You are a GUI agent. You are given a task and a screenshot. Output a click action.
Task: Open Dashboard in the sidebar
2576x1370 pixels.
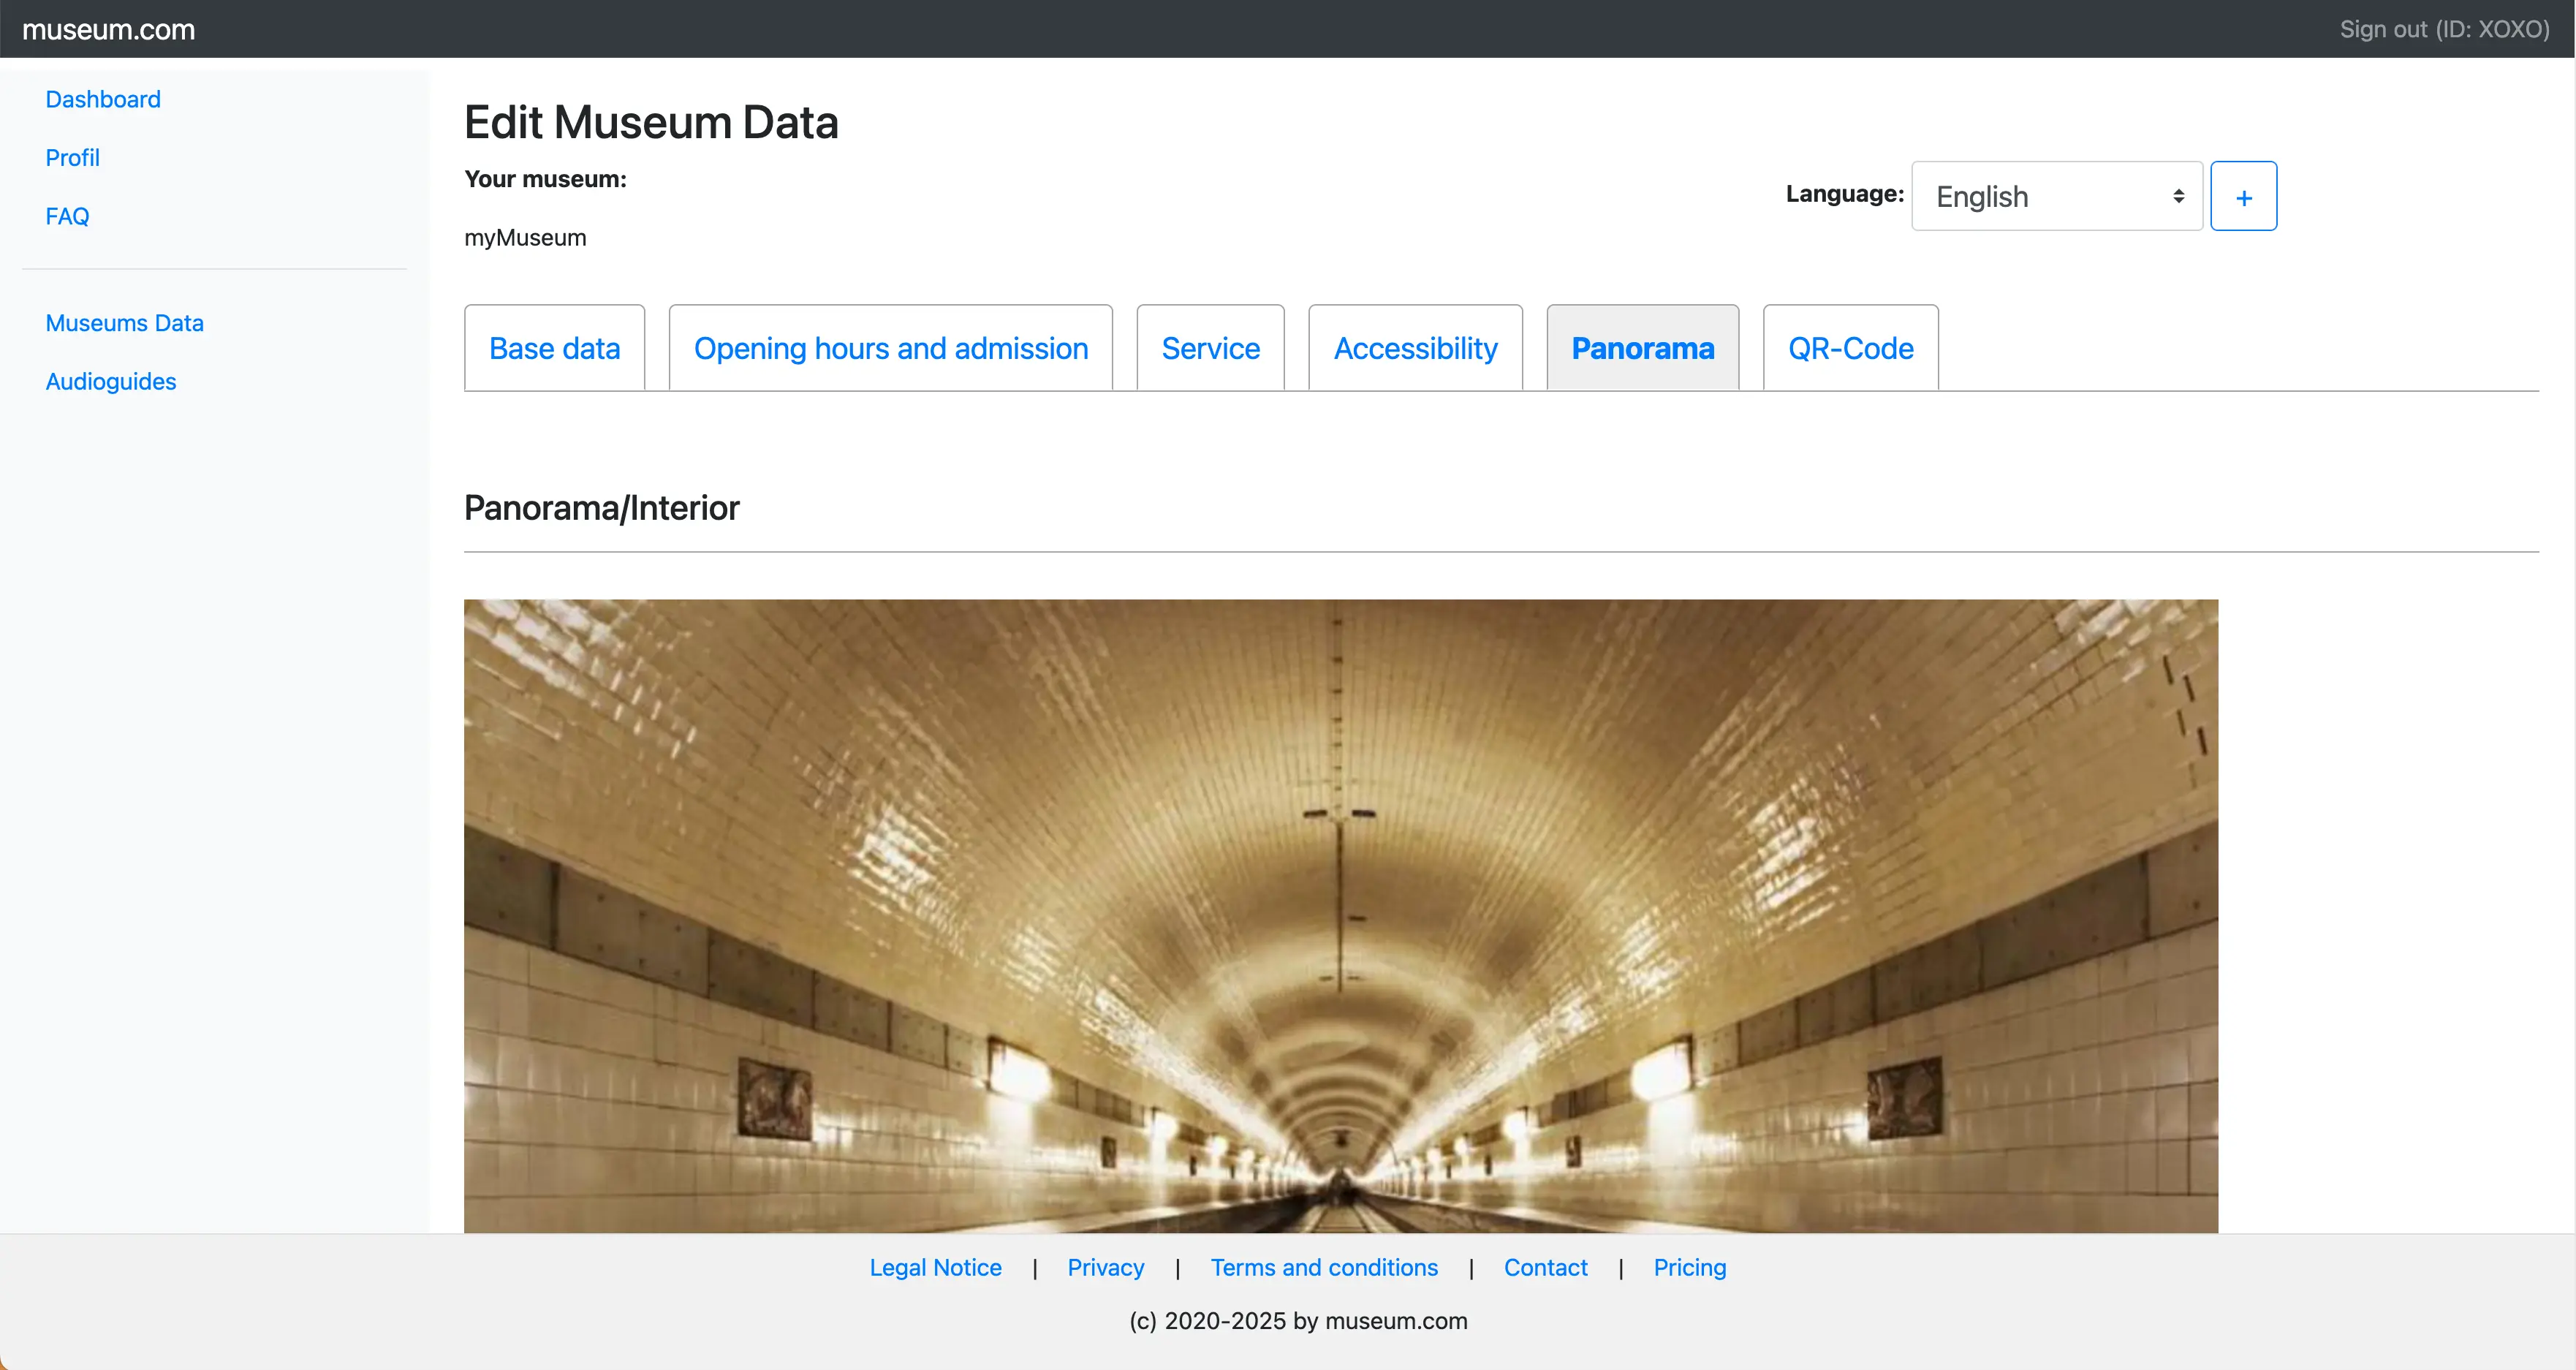click(x=103, y=99)
